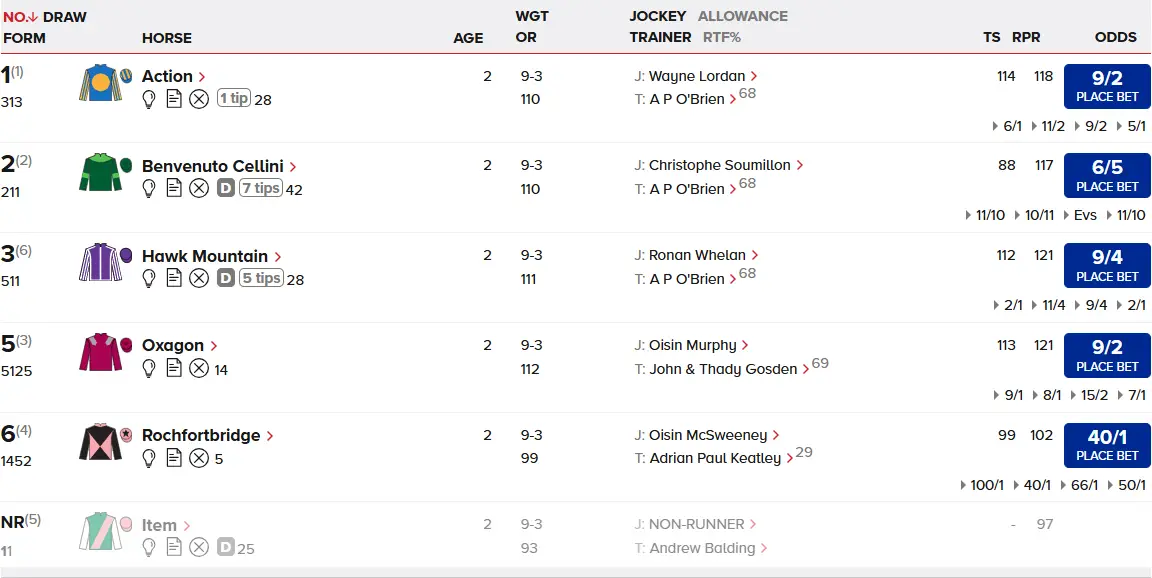Viewport: 1152px width, 578px height.
Task: Click the circled X icon under Rochfortbridge
Action: click(199, 458)
